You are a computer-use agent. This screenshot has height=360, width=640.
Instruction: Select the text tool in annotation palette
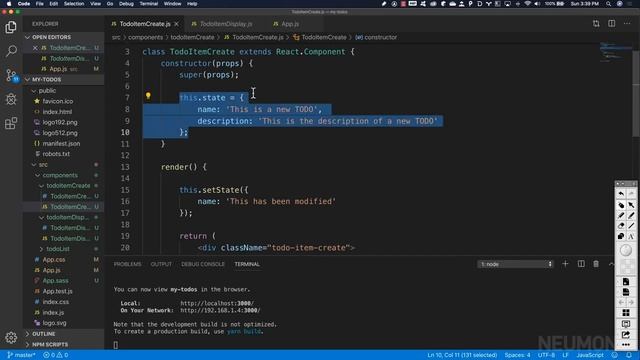point(631,236)
